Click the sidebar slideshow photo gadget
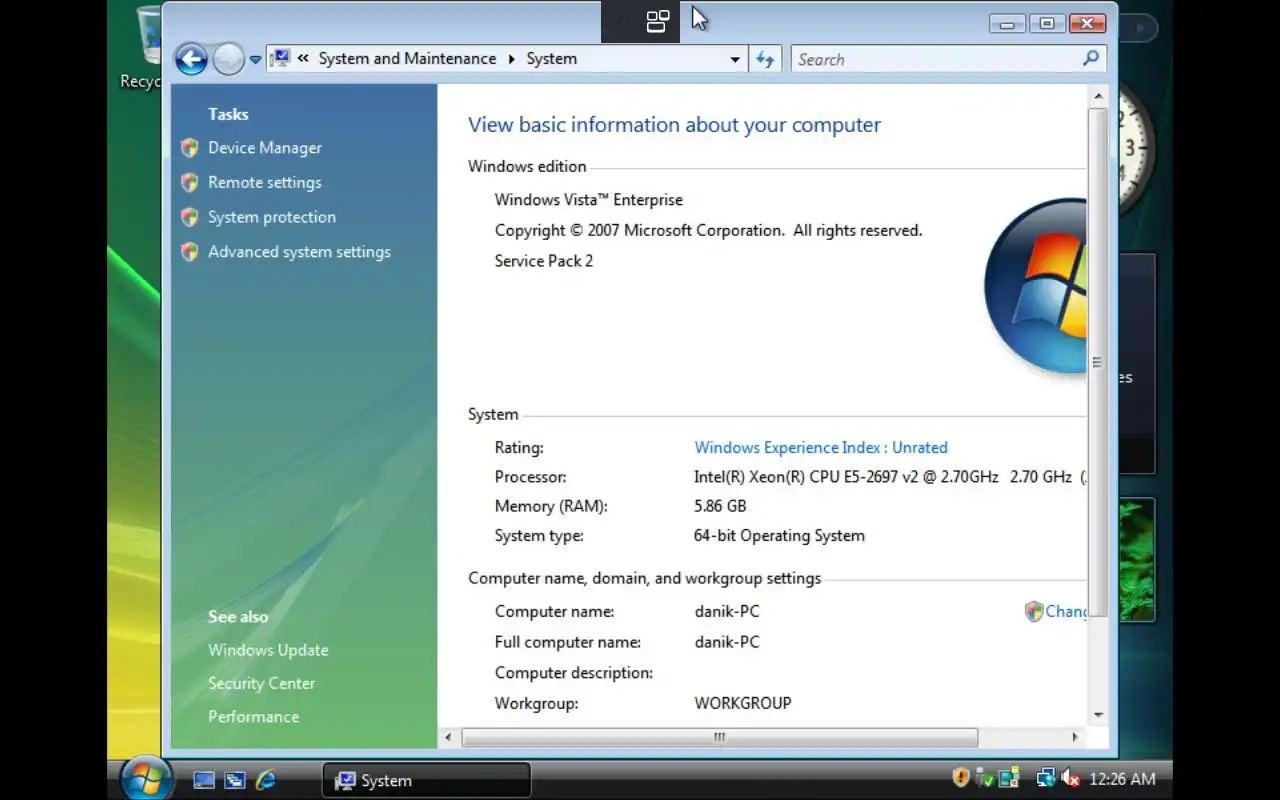This screenshot has height=800, width=1280. point(1137,560)
